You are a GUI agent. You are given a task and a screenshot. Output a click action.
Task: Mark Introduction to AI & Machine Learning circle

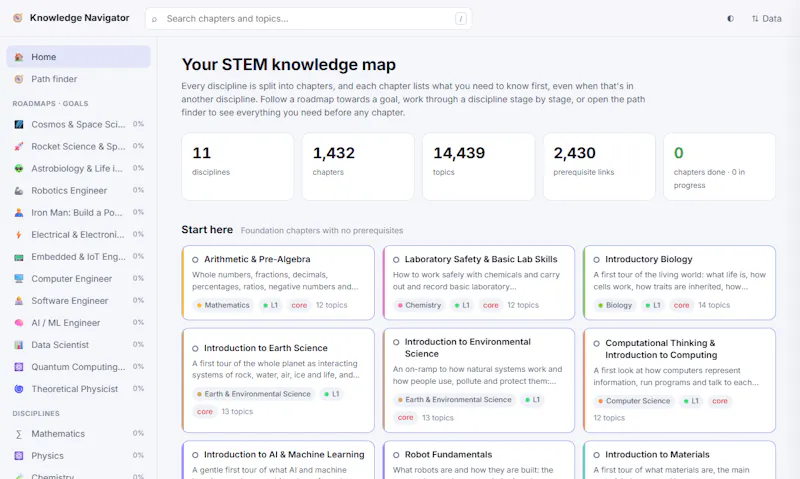(x=195, y=455)
